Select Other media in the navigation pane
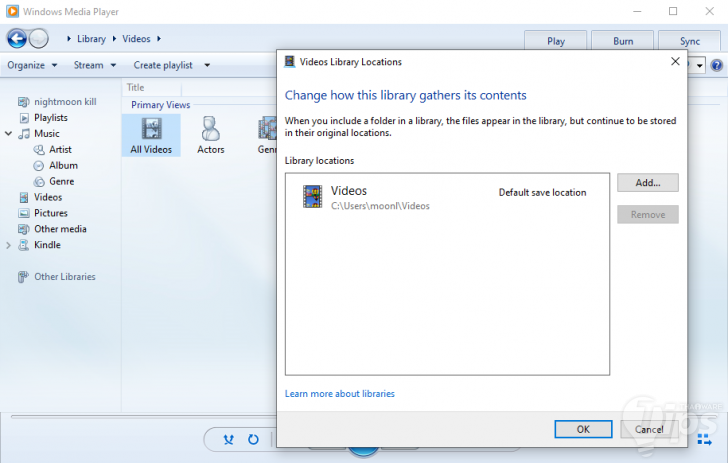The image size is (728, 463). coord(60,228)
